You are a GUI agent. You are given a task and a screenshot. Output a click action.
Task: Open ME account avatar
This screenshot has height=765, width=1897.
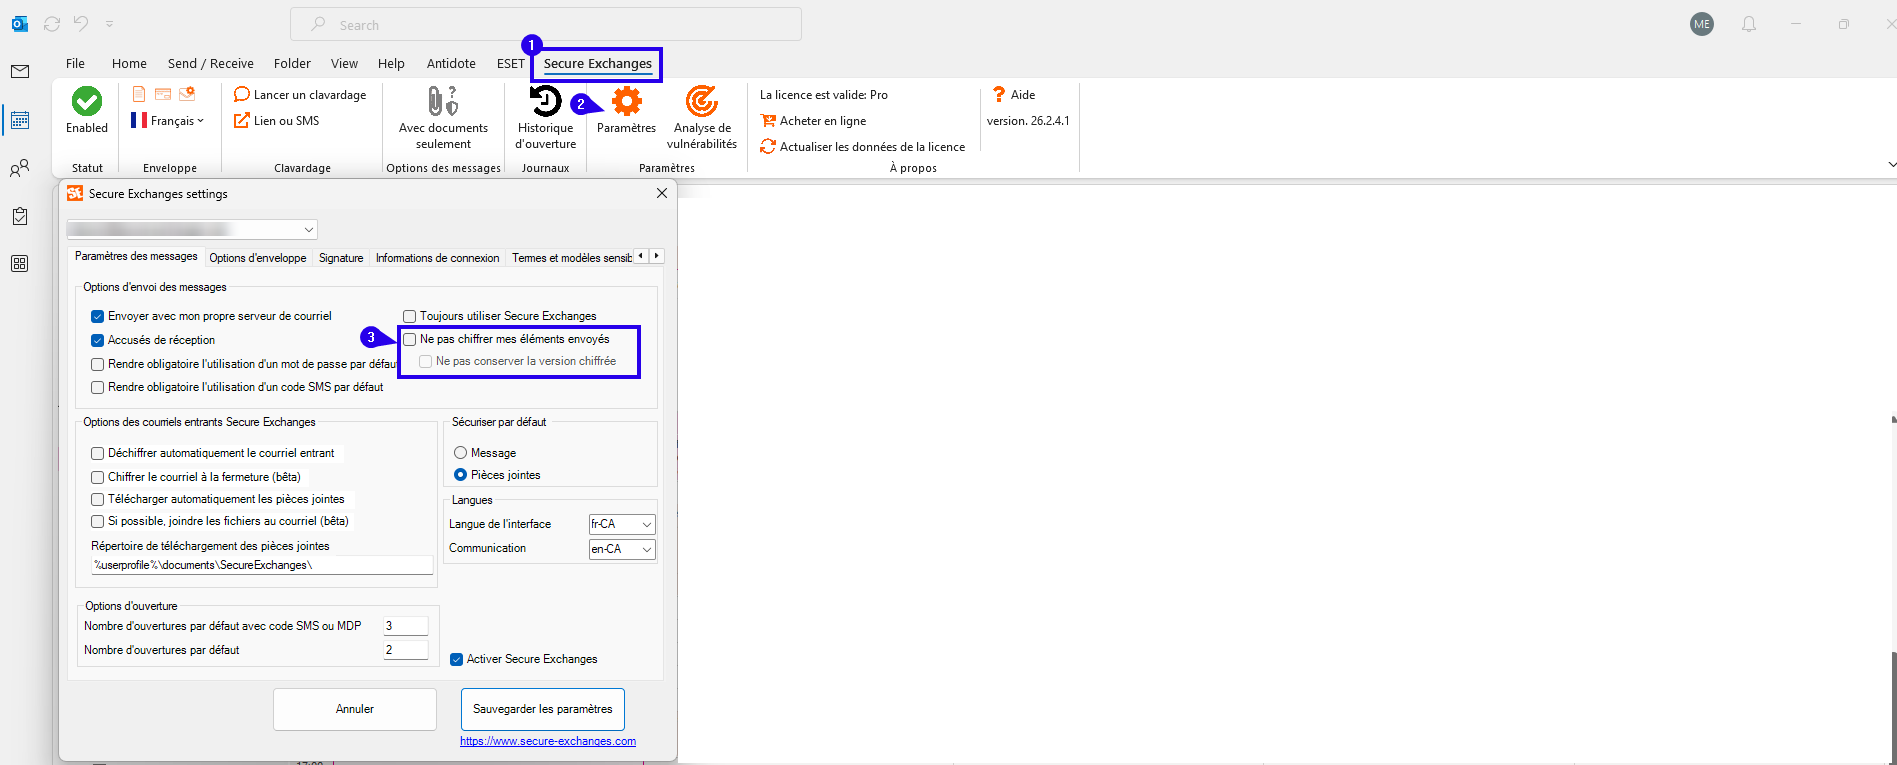click(1702, 24)
